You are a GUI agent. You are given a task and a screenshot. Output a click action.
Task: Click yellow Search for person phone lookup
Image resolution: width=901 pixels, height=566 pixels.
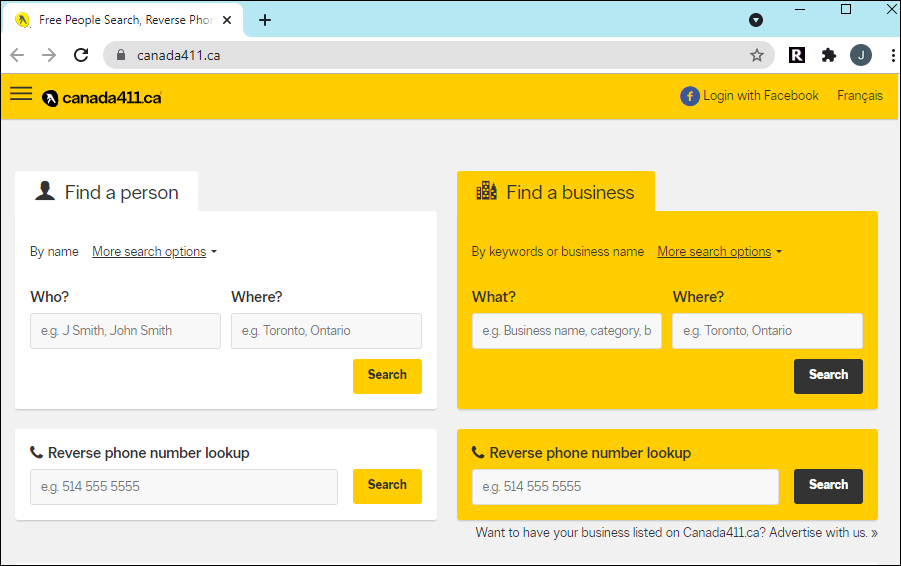(x=387, y=486)
